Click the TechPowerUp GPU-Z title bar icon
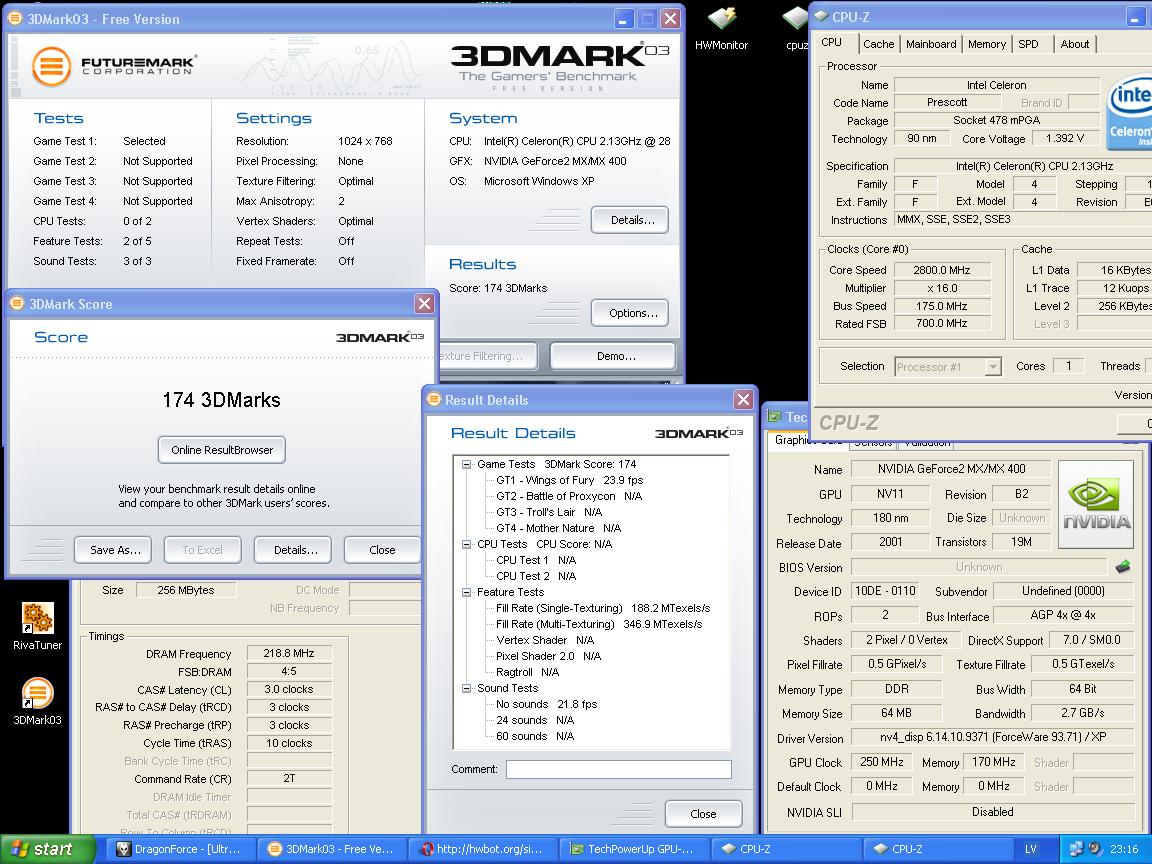Screen dimensions: 1152x864 [x=774, y=417]
